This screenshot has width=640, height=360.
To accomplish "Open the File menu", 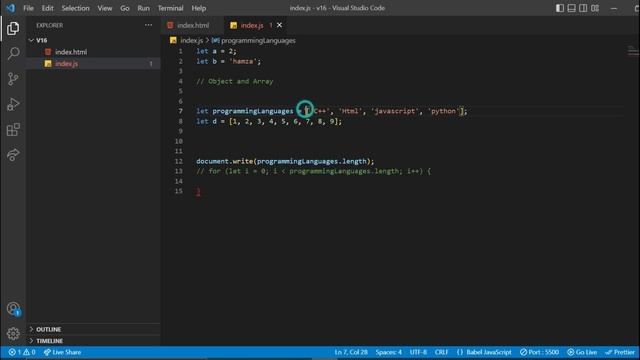I will coord(28,8).
